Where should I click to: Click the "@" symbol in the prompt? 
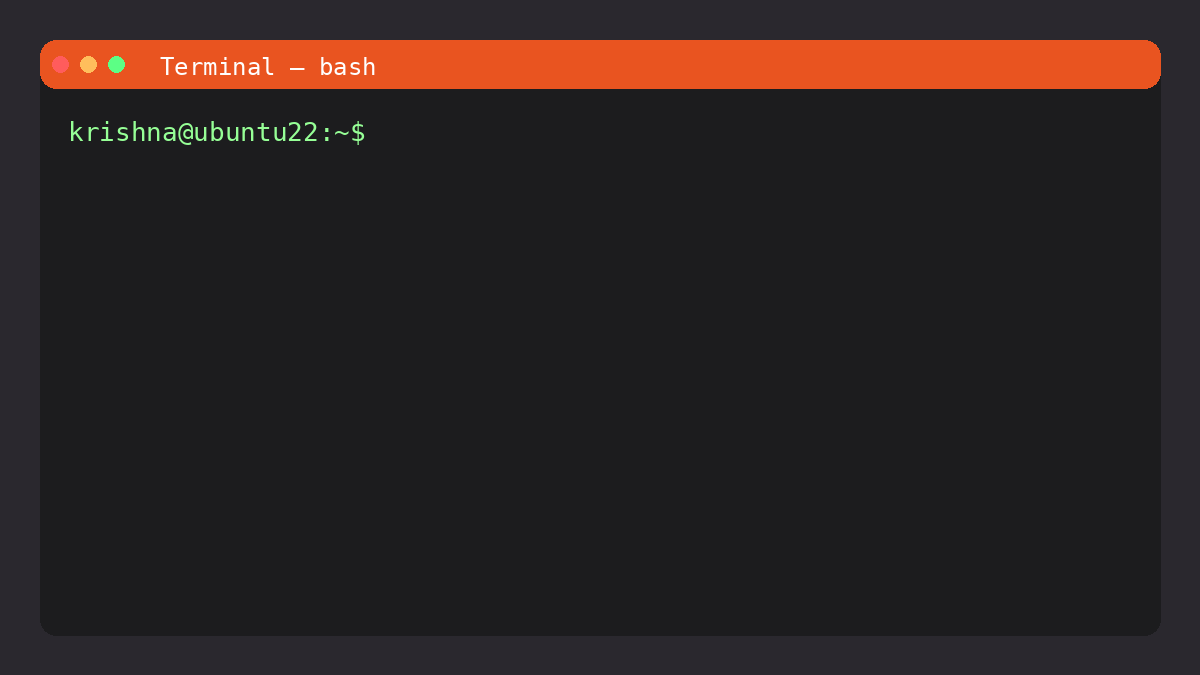pyautogui.click(x=186, y=132)
